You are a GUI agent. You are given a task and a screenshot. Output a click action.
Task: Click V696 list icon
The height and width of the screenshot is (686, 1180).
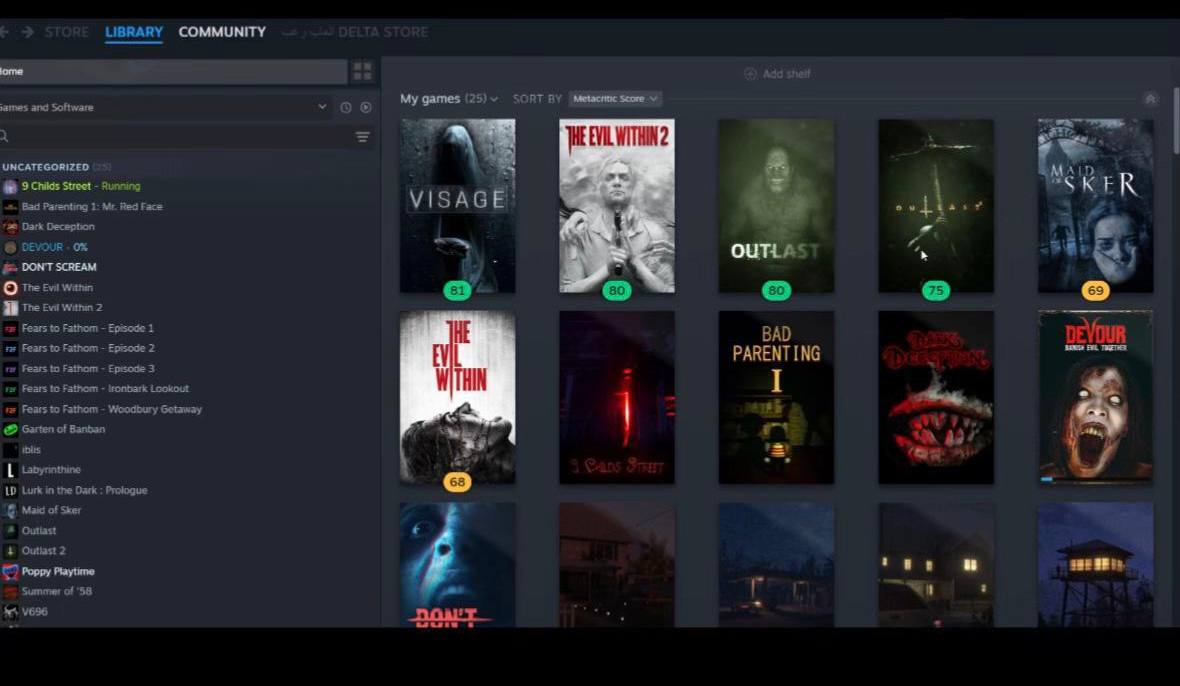coord(10,612)
